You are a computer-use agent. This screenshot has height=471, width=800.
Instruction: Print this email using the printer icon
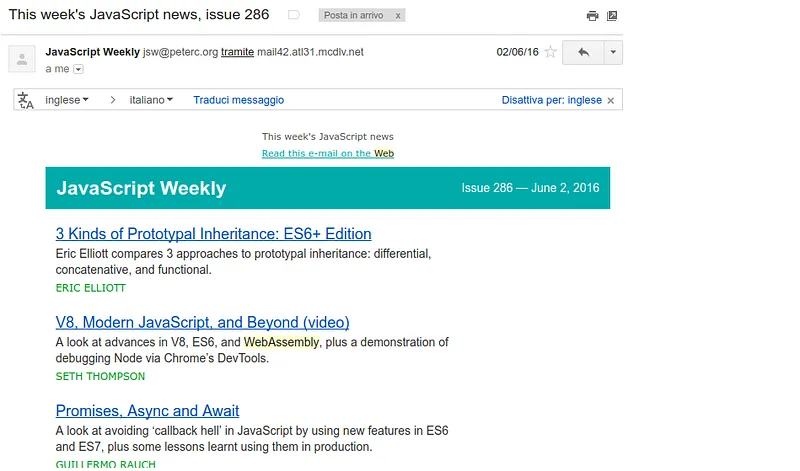pyautogui.click(x=592, y=16)
